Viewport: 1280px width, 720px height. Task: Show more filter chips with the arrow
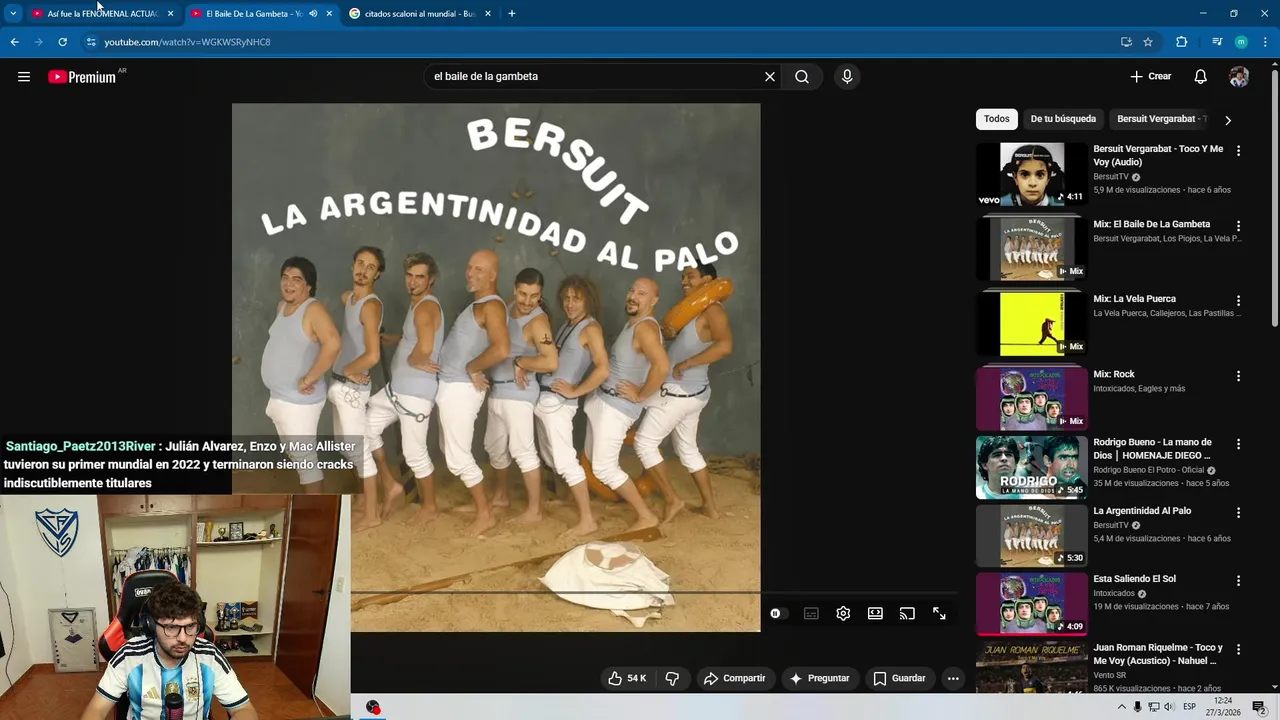pos(1228,120)
